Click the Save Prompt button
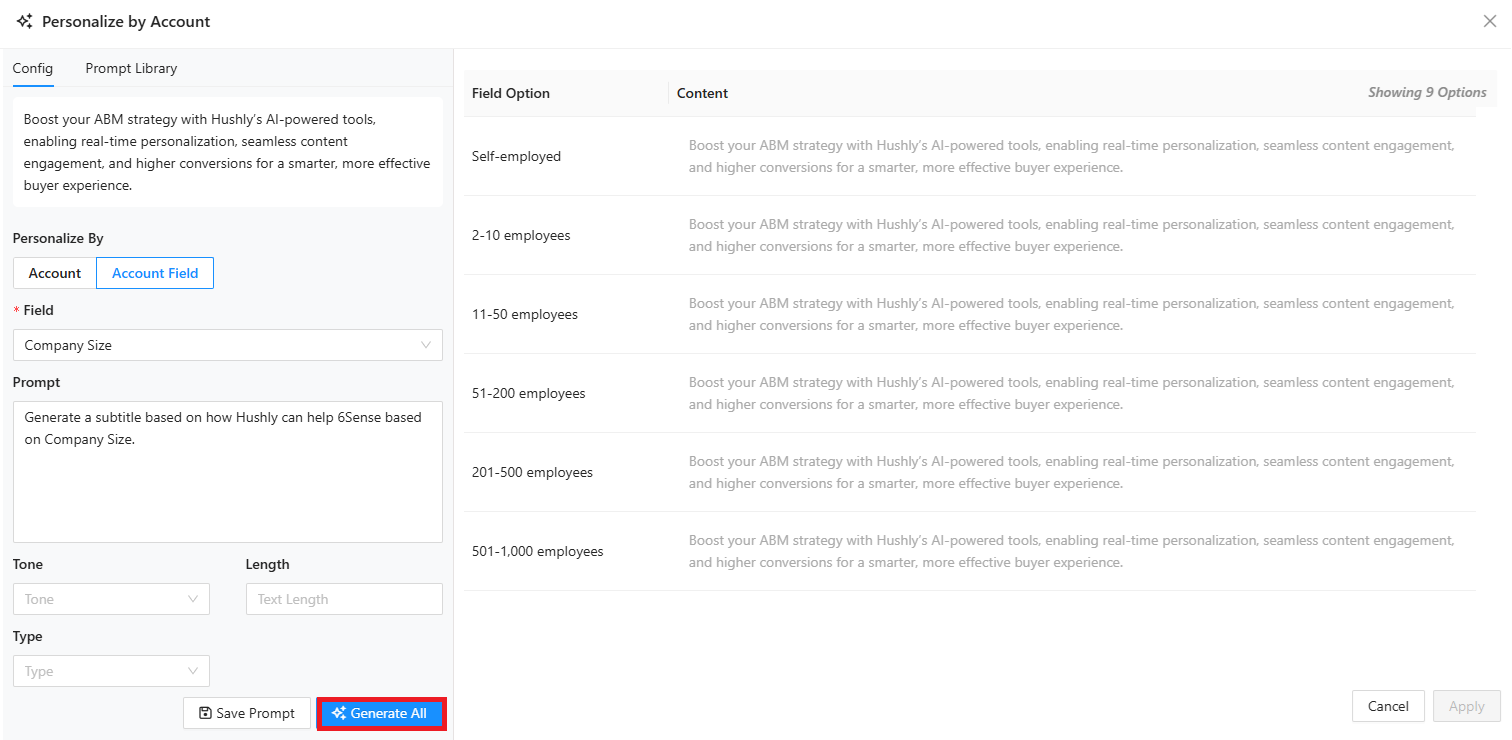 tap(247, 713)
